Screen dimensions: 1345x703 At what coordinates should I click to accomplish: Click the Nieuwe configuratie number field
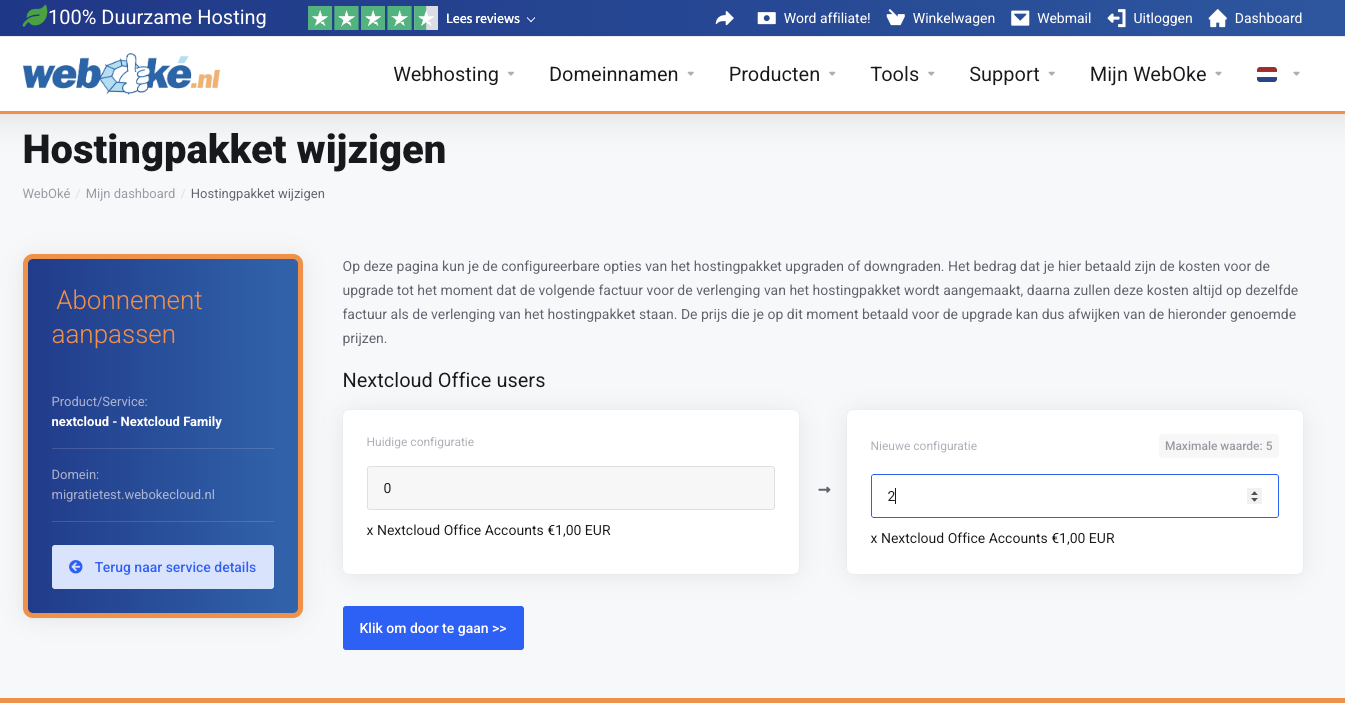pos(1074,496)
